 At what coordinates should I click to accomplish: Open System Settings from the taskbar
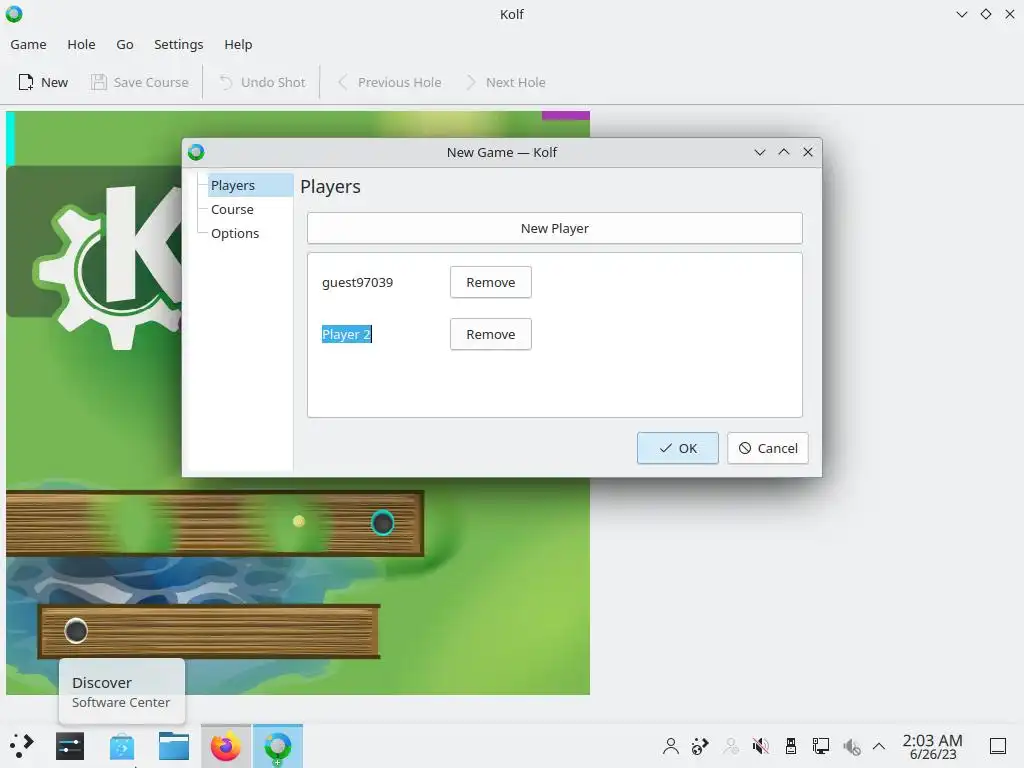[x=70, y=746]
